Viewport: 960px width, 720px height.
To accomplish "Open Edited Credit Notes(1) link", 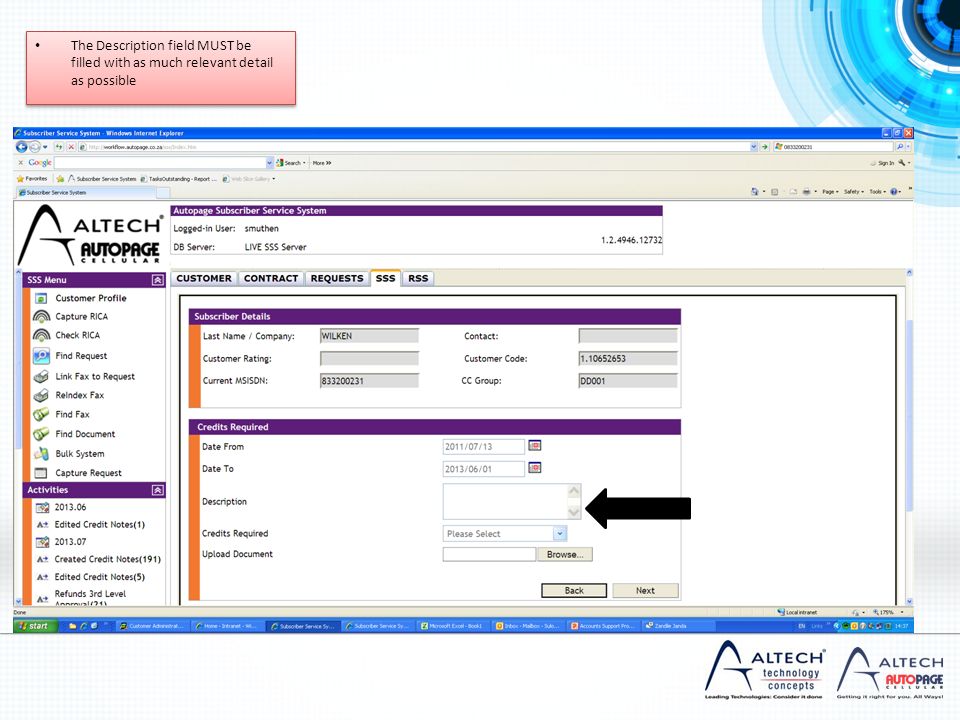I will tap(100, 525).
